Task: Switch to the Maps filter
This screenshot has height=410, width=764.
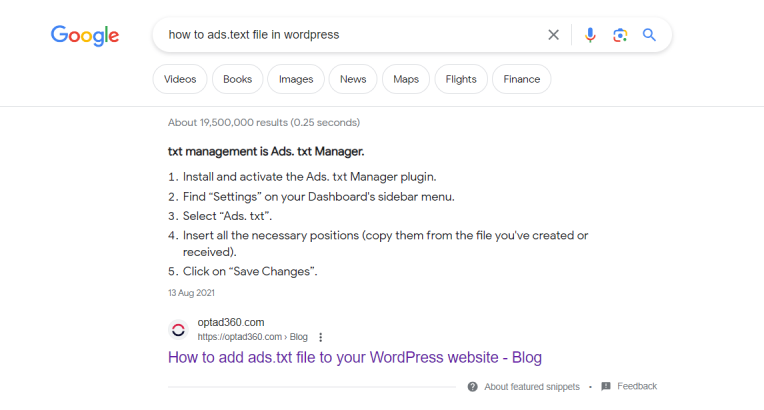Action: (406, 79)
